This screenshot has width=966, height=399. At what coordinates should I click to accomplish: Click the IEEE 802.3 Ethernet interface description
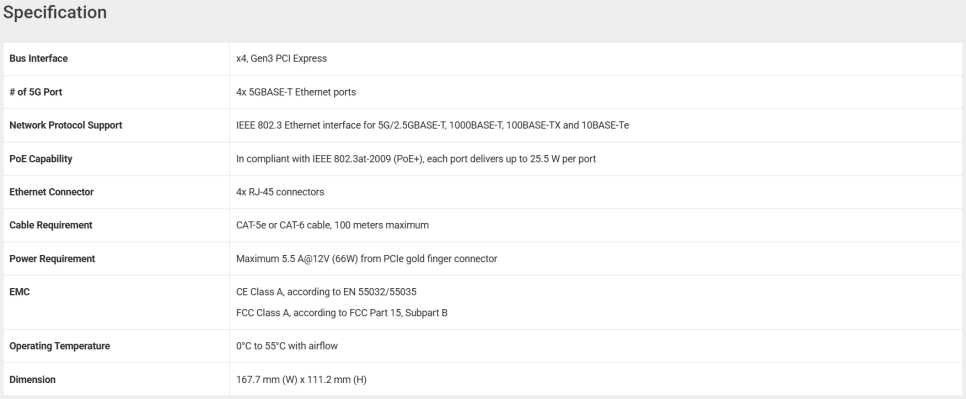click(432, 125)
